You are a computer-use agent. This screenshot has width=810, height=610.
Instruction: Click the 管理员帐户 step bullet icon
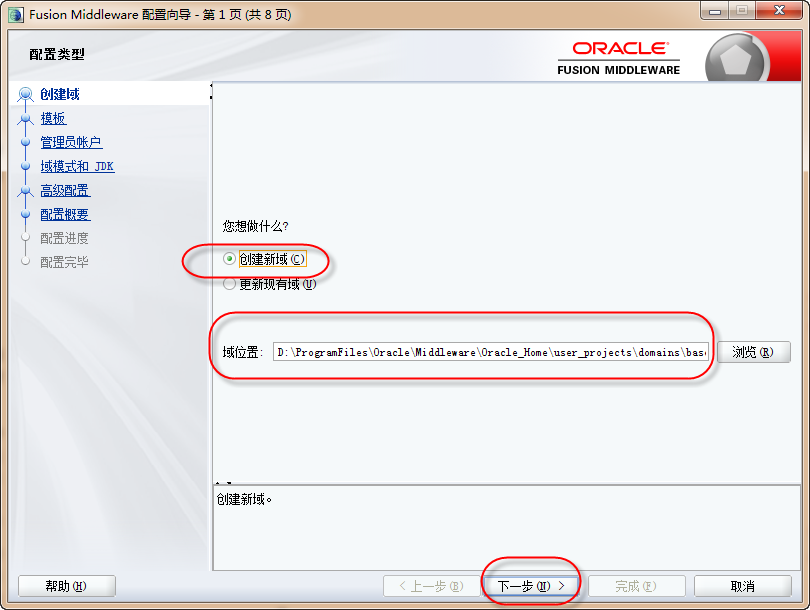pos(25,142)
